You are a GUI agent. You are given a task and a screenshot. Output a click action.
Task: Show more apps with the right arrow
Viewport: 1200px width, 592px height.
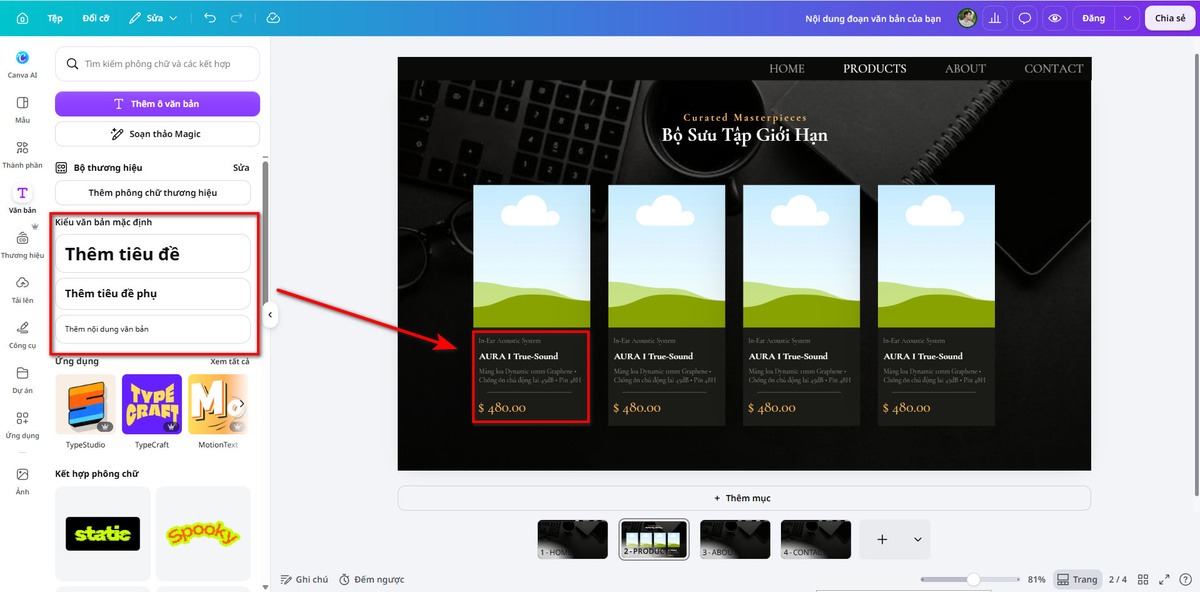(x=240, y=404)
